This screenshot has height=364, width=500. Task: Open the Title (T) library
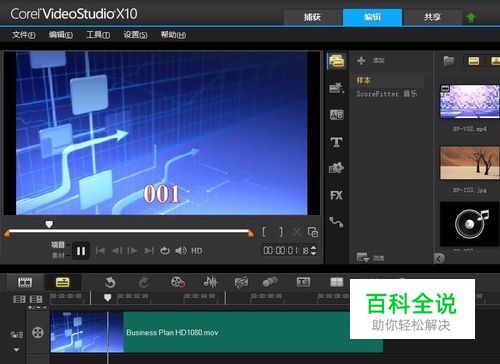(x=337, y=142)
